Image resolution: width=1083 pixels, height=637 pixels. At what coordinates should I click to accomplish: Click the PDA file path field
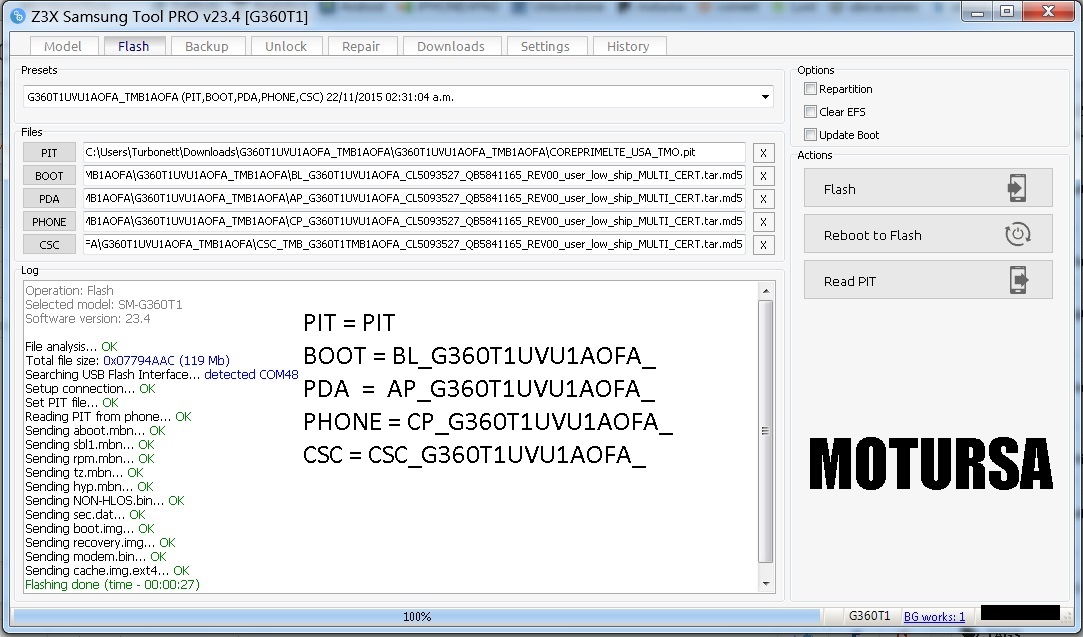coord(414,198)
